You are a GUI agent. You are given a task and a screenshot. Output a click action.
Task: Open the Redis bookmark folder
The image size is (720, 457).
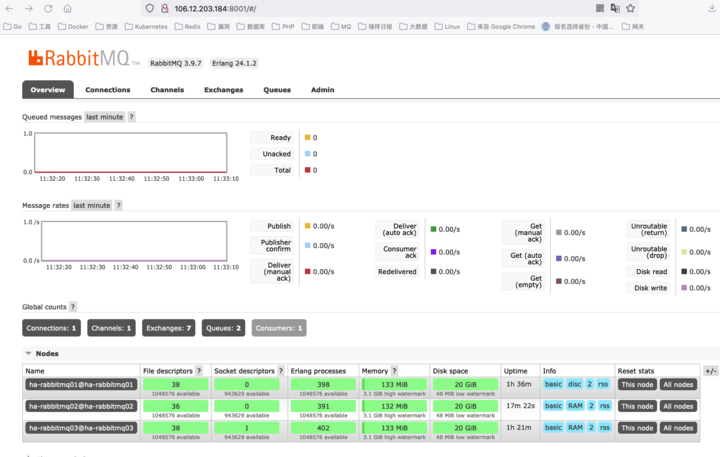point(187,27)
